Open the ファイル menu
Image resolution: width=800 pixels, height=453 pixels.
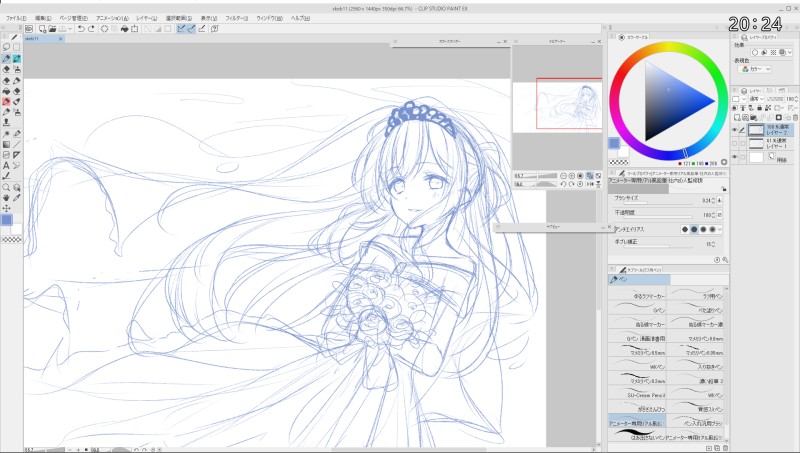[x=16, y=18]
